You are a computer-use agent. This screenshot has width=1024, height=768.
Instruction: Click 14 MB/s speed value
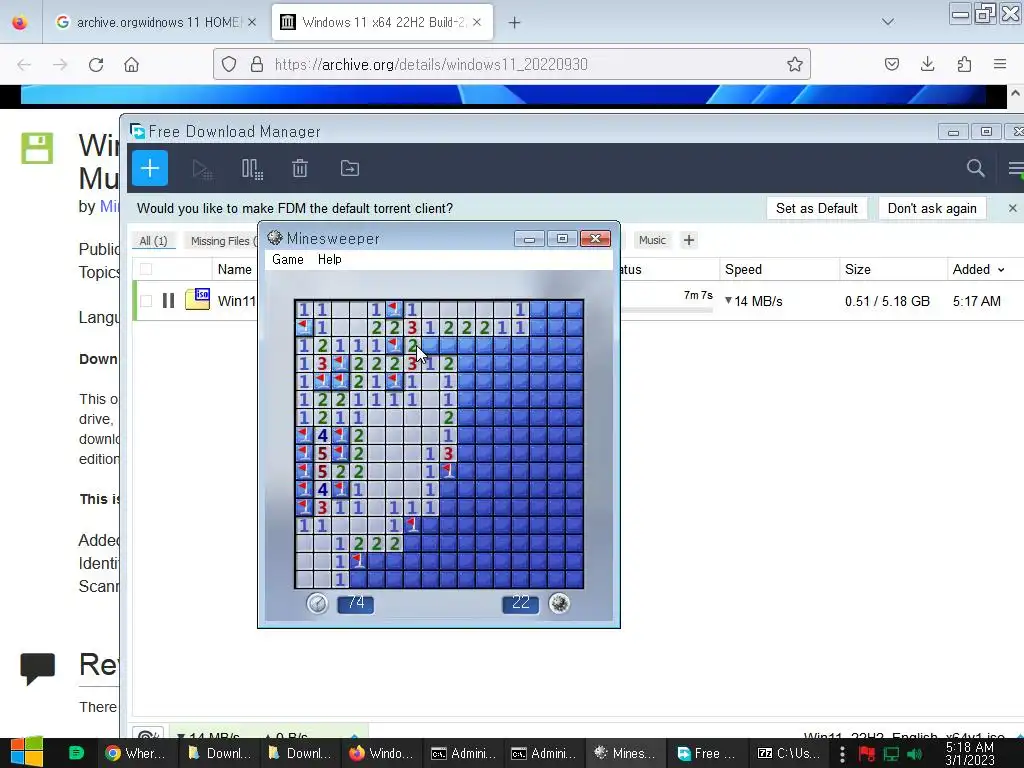(x=758, y=301)
